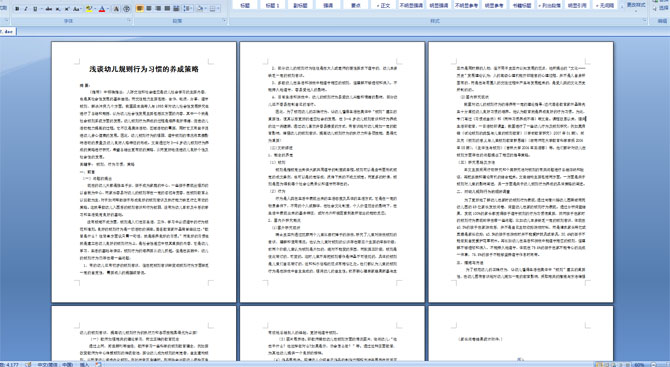670x367 pixels.
Task: Apply subscript formatting icon
Action: (x=58, y=9)
